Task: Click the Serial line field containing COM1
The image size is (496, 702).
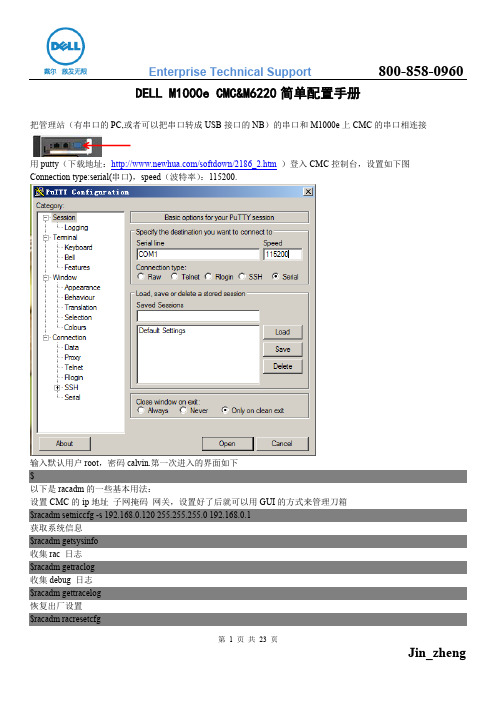Action: [x=198, y=254]
